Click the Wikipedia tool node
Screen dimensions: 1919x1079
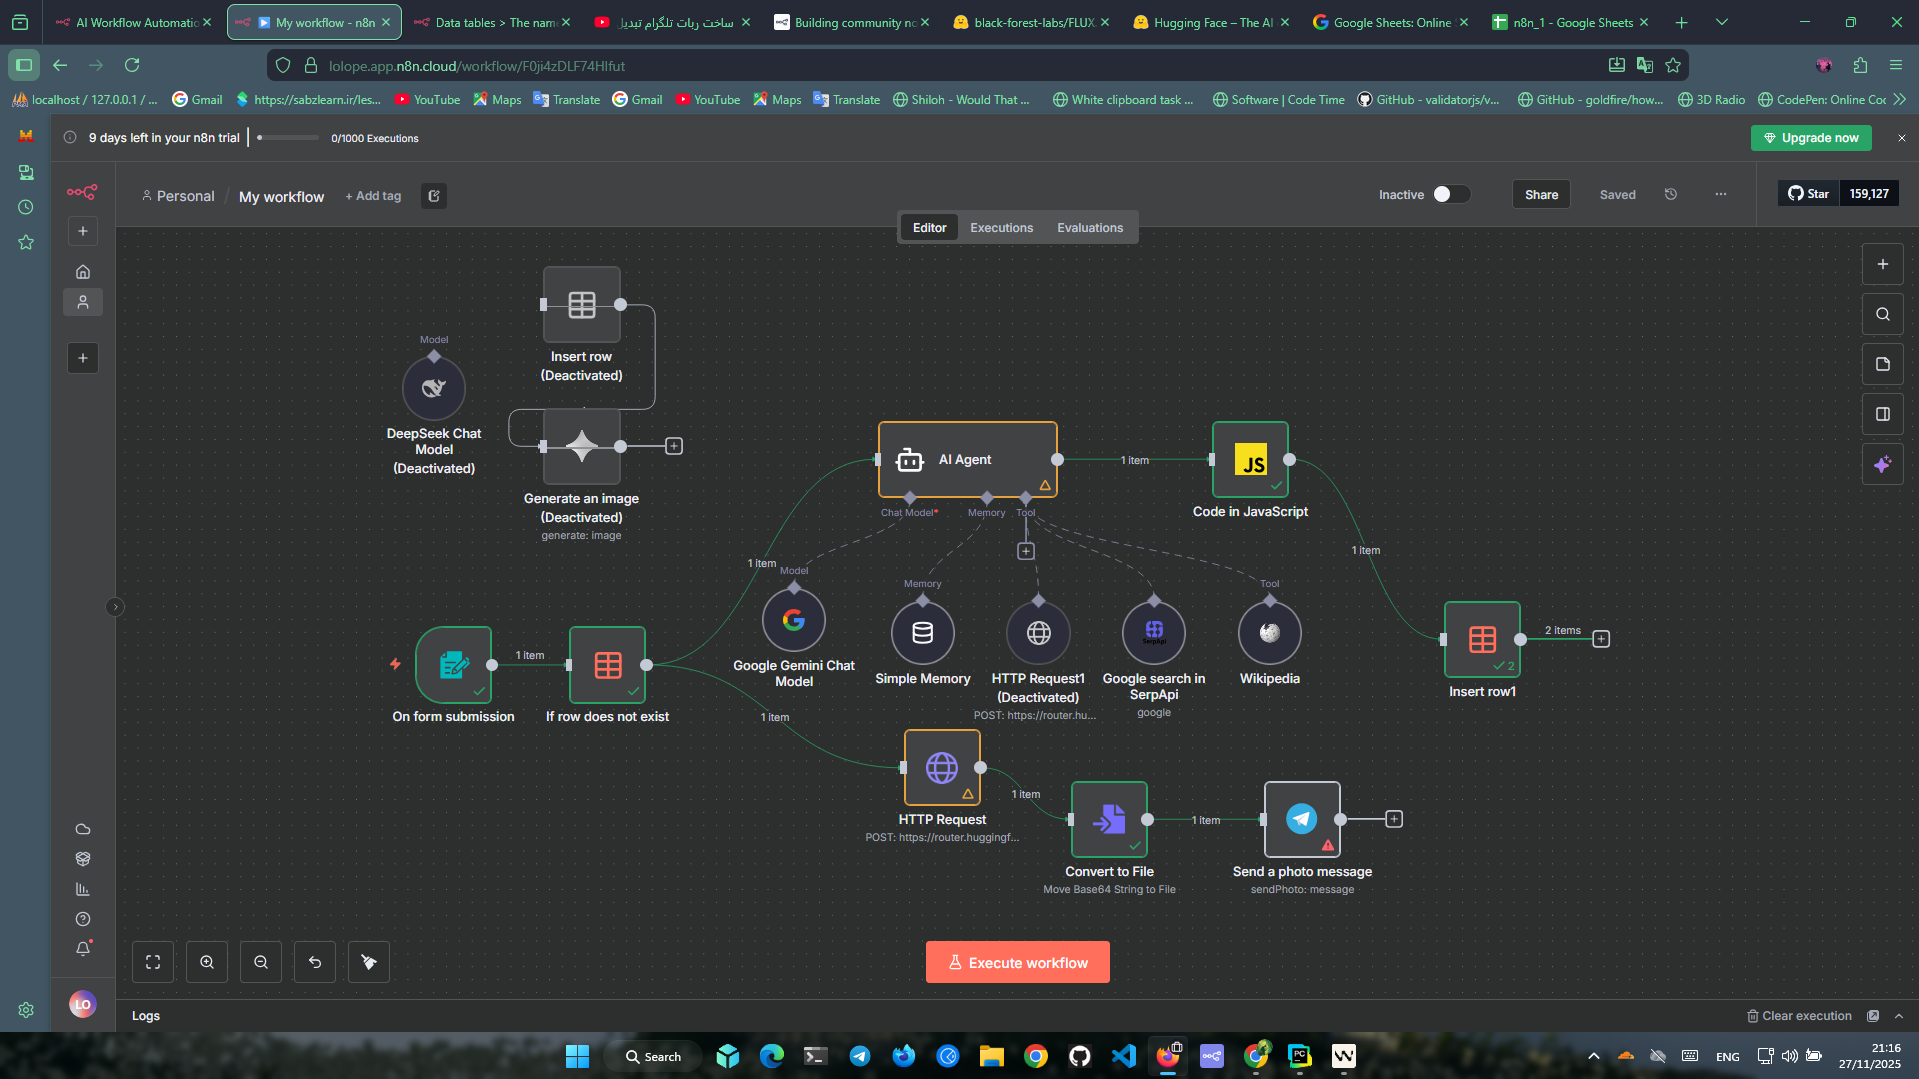point(1269,633)
